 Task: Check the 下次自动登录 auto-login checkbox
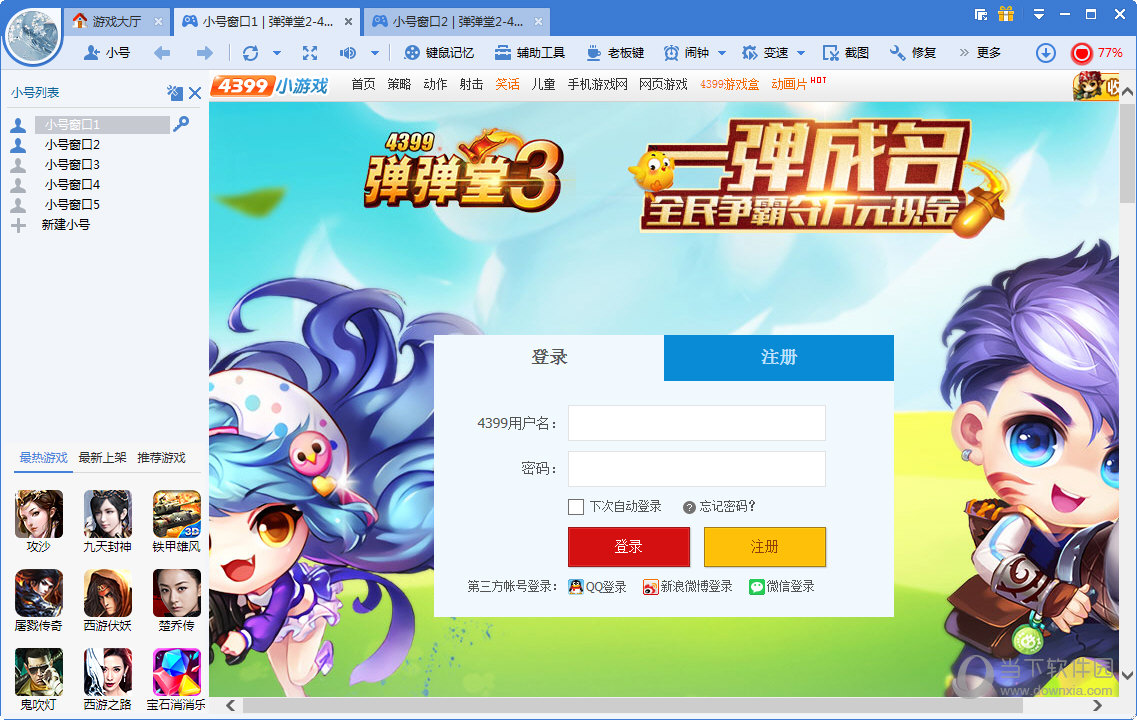pyautogui.click(x=576, y=507)
